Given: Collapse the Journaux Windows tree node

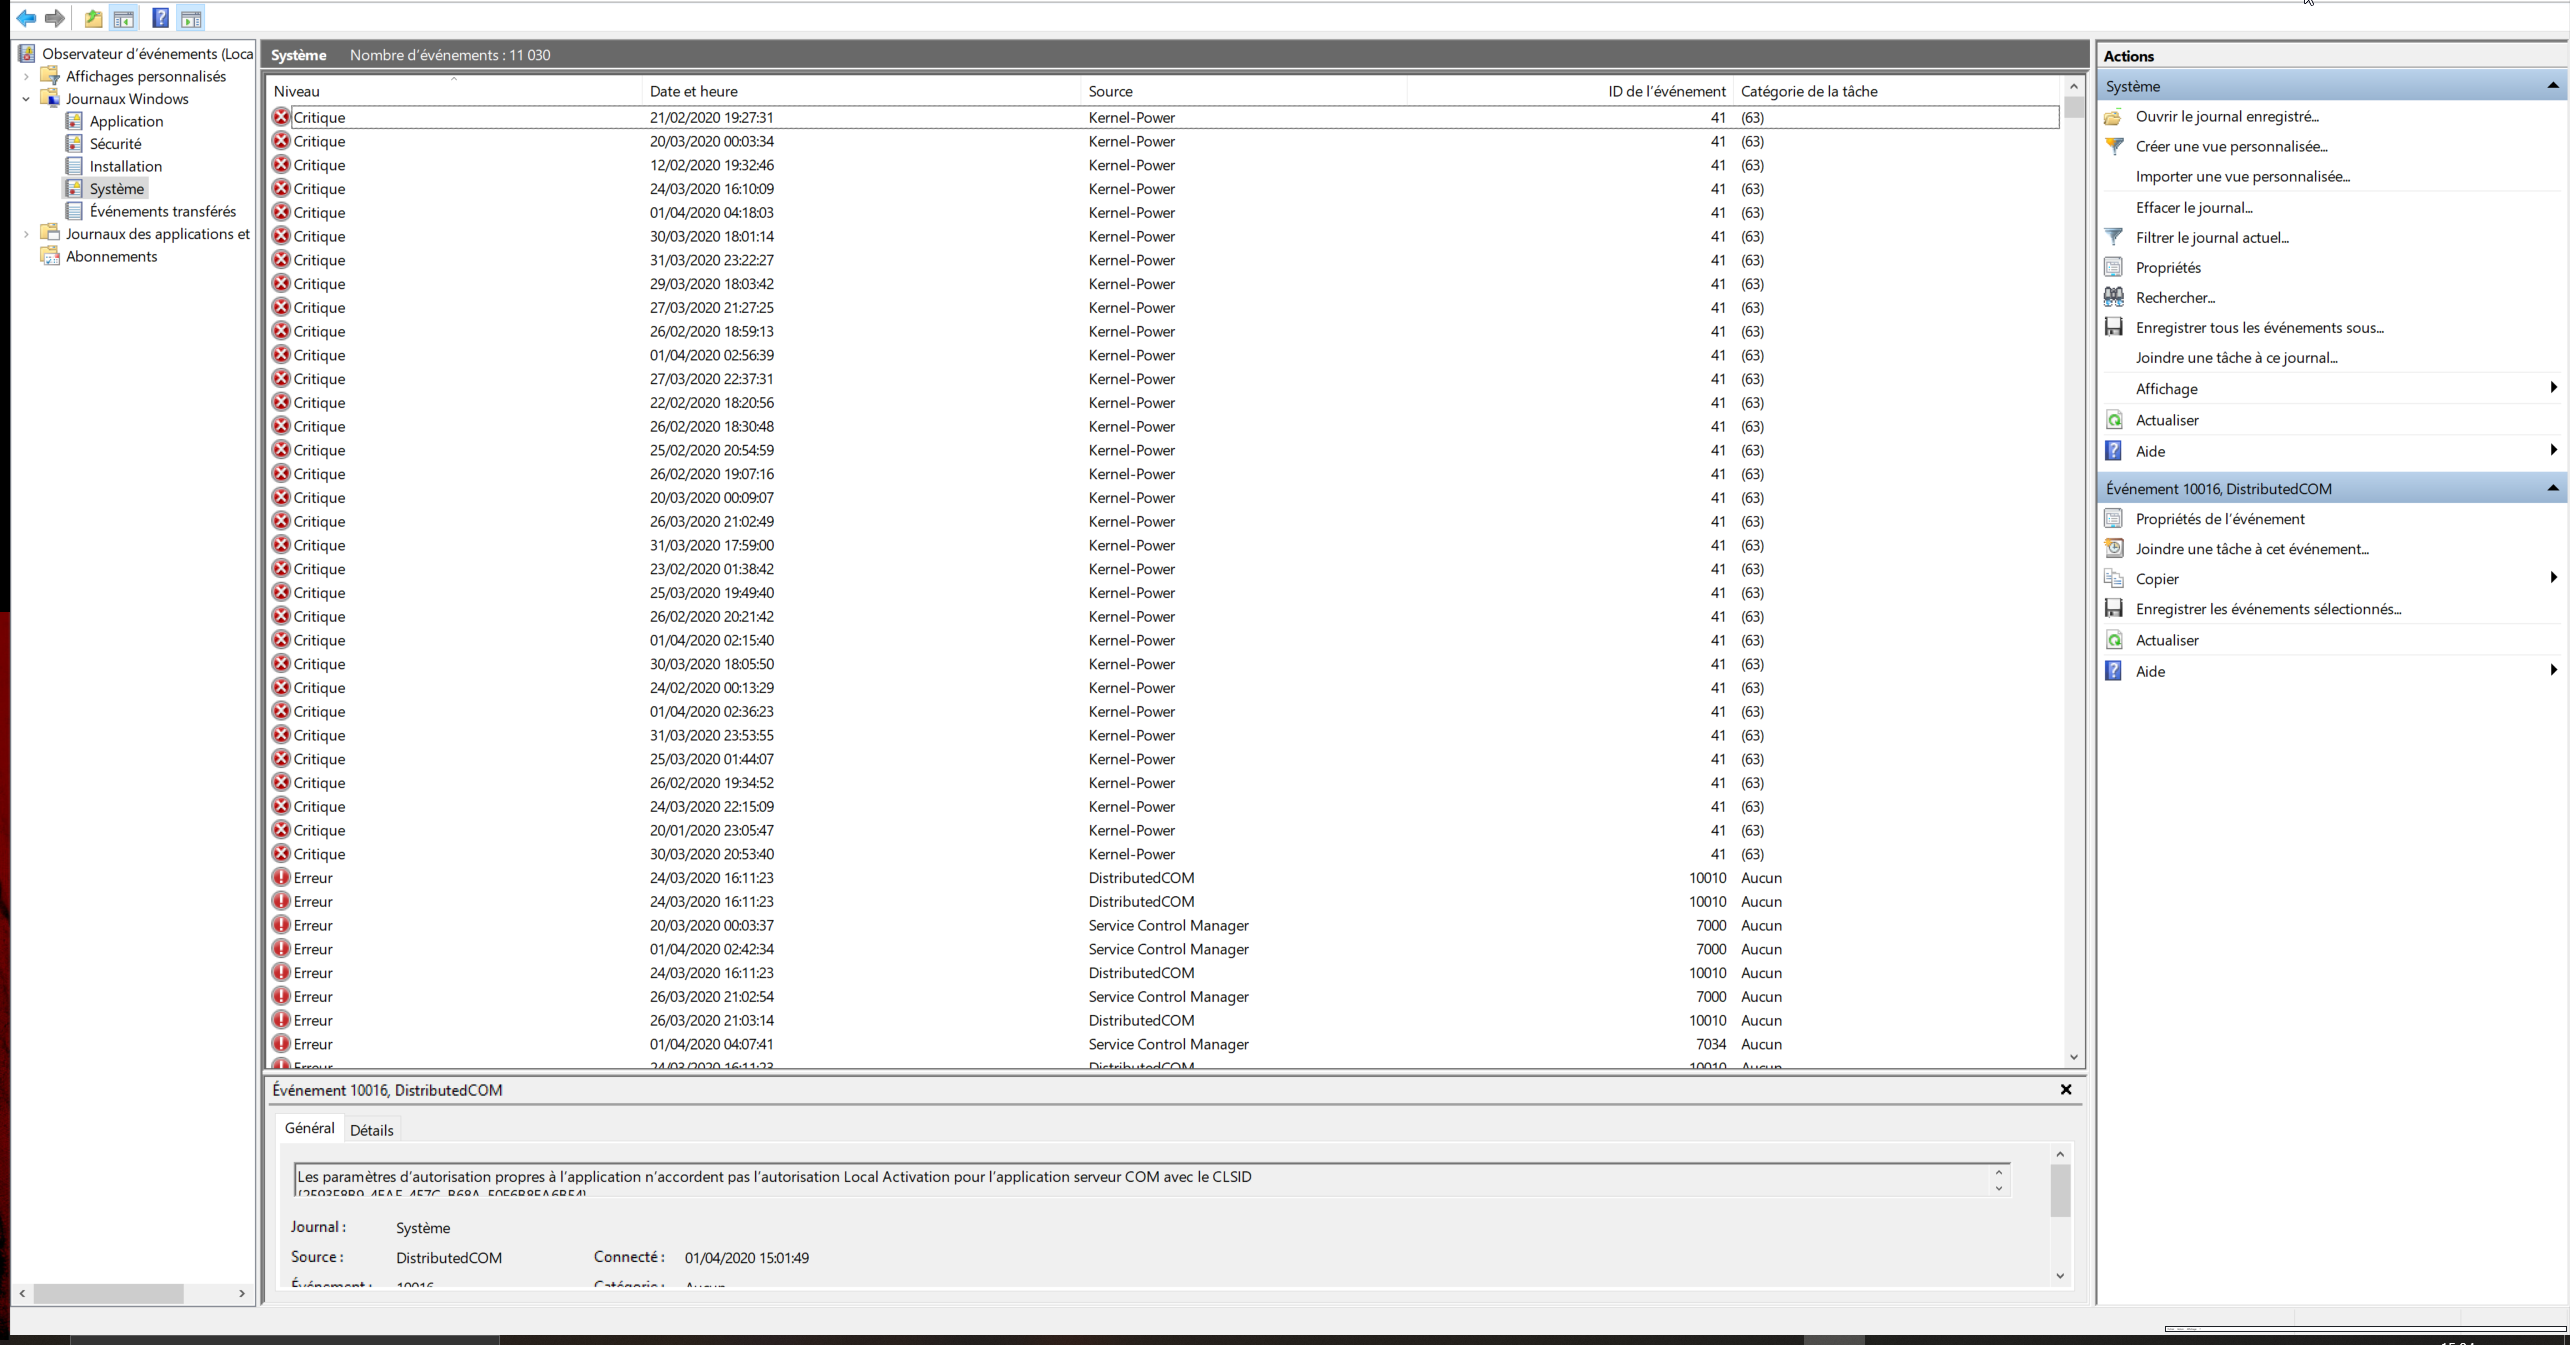Looking at the screenshot, I should [x=26, y=99].
